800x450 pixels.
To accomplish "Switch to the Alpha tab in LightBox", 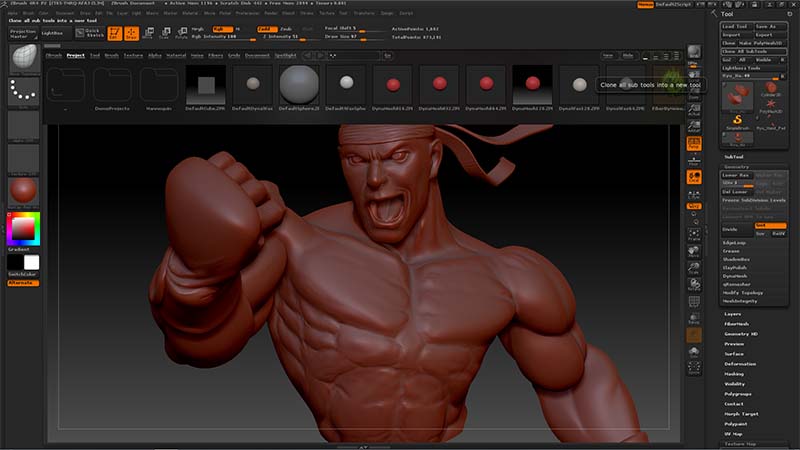I will (x=154, y=55).
